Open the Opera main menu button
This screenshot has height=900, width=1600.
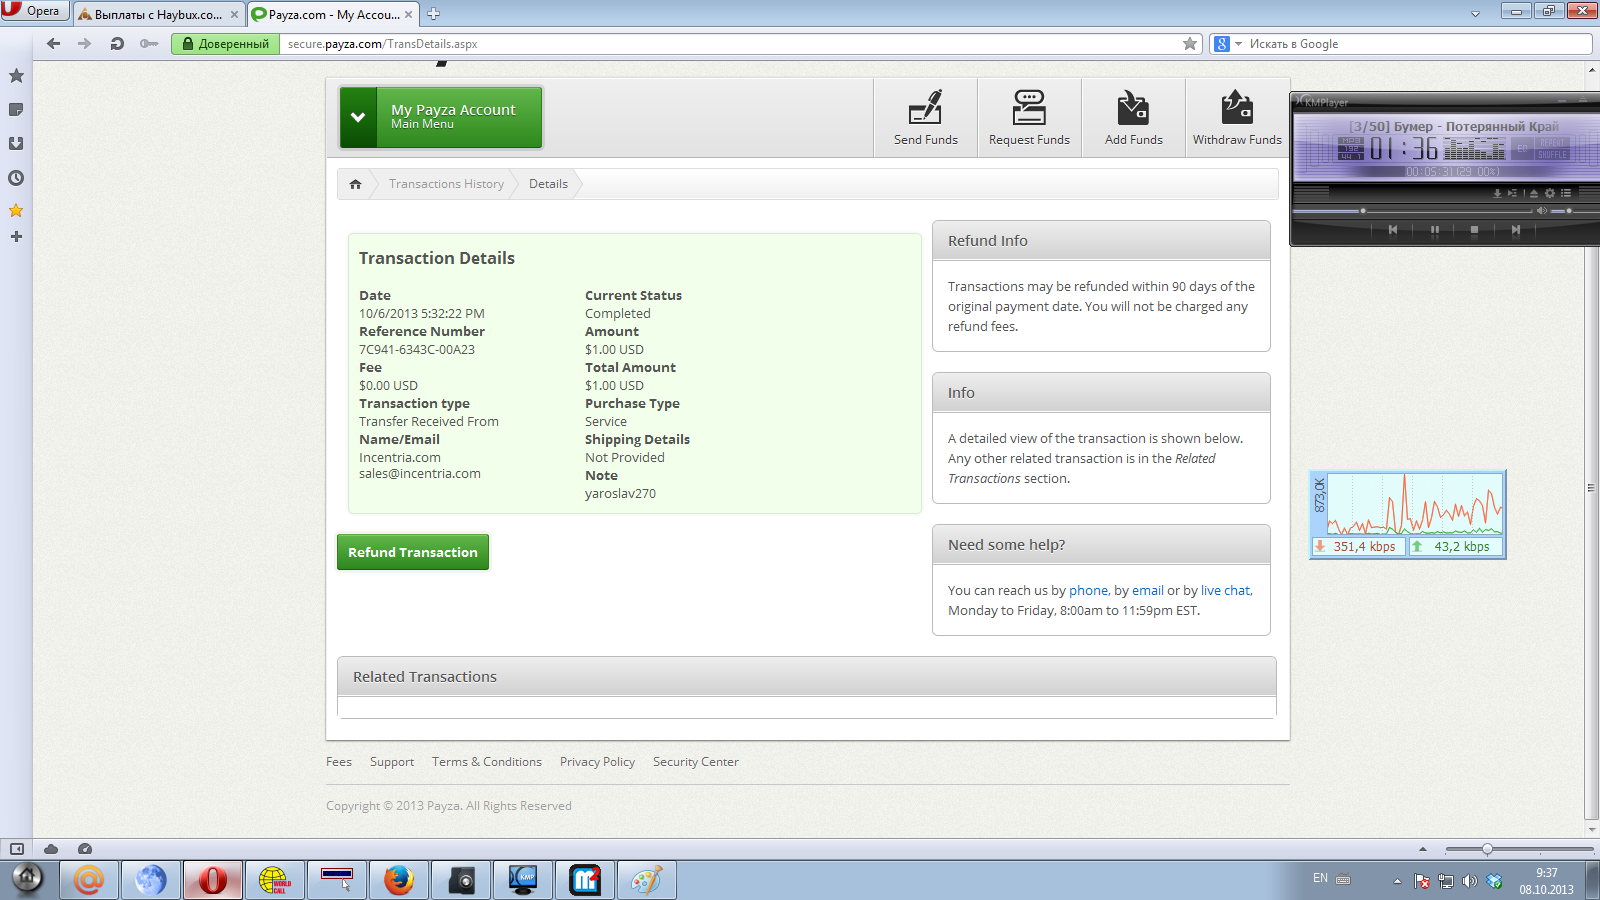tap(34, 11)
